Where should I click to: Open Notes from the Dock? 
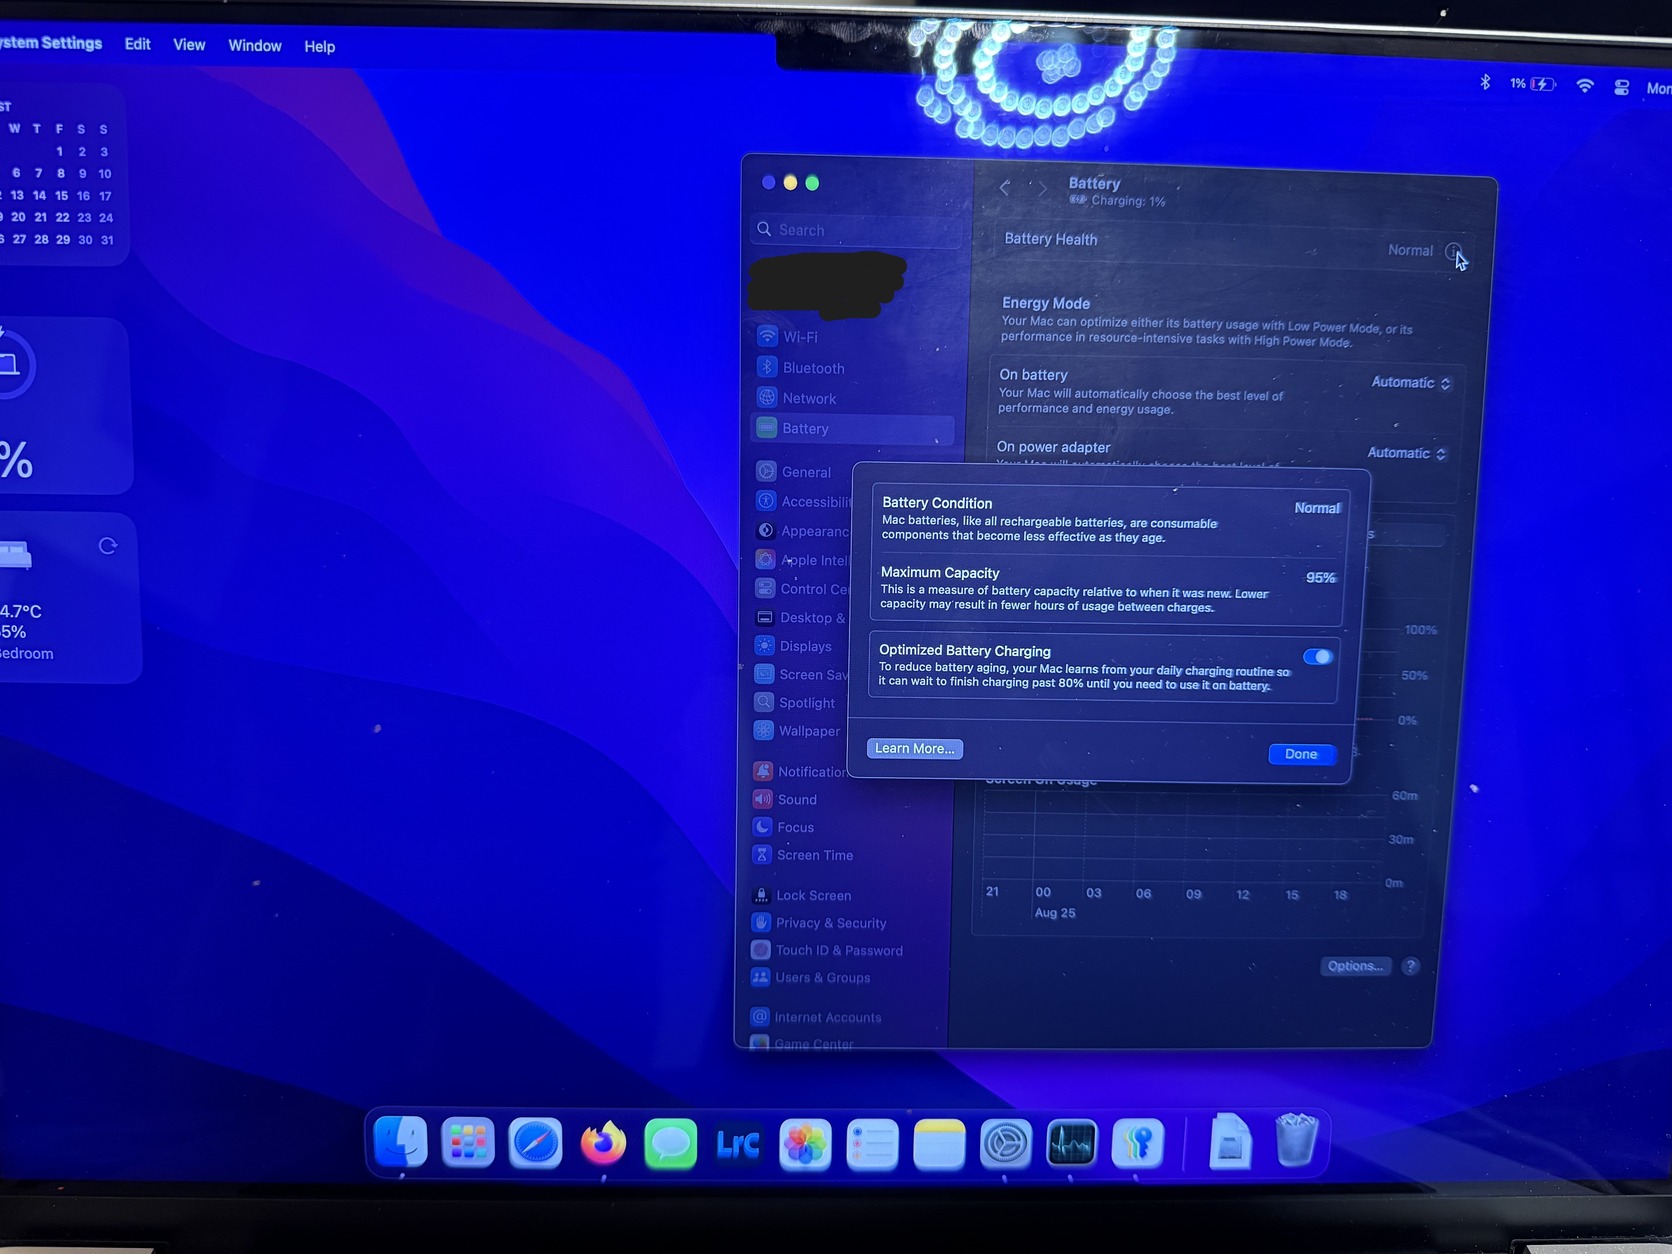[939, 1145]
